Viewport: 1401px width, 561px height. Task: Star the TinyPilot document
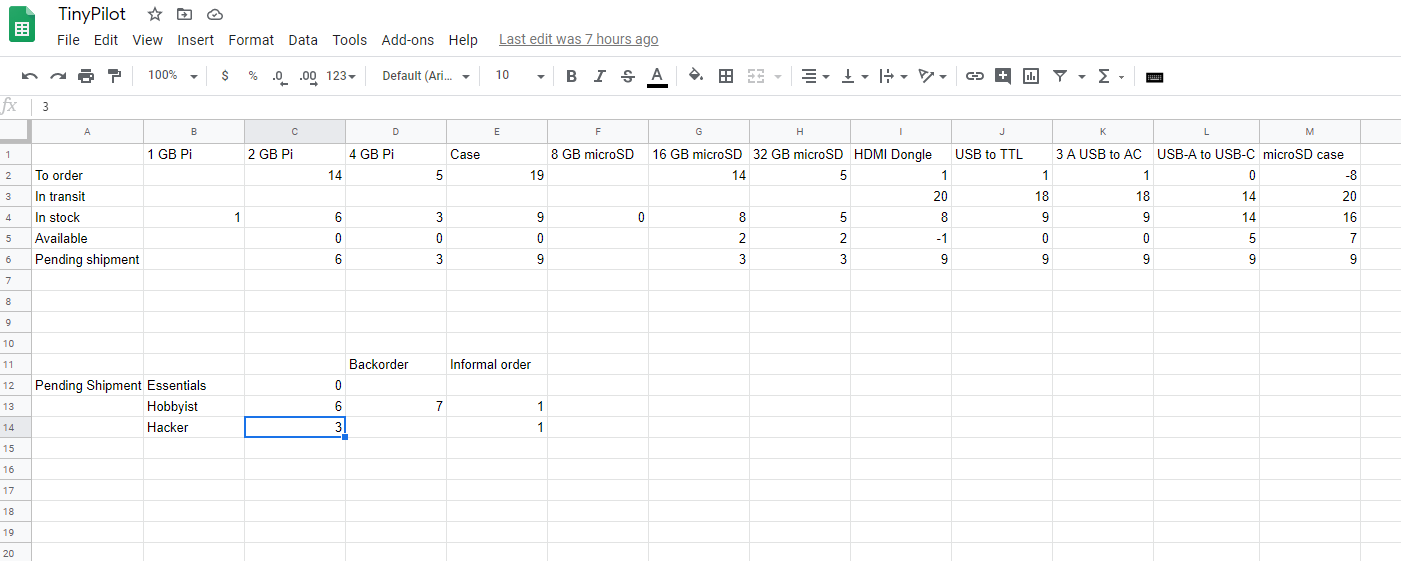[x=154, y=14]
